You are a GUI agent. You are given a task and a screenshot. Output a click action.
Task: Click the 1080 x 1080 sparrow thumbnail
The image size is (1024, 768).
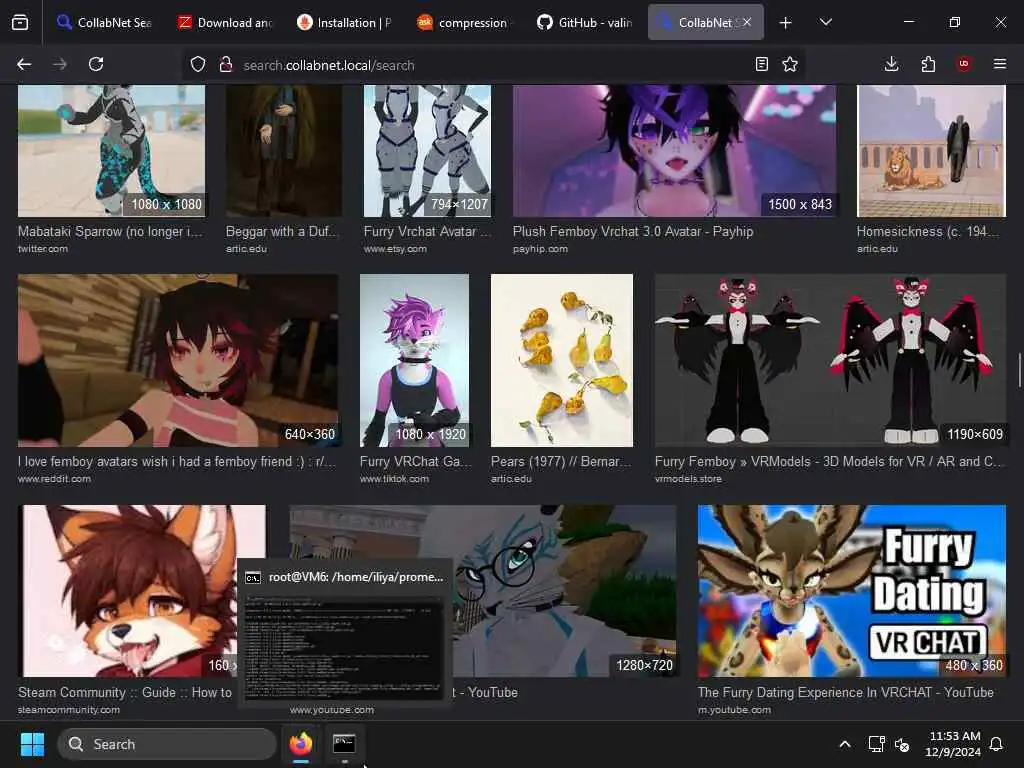tap(112, 150)
